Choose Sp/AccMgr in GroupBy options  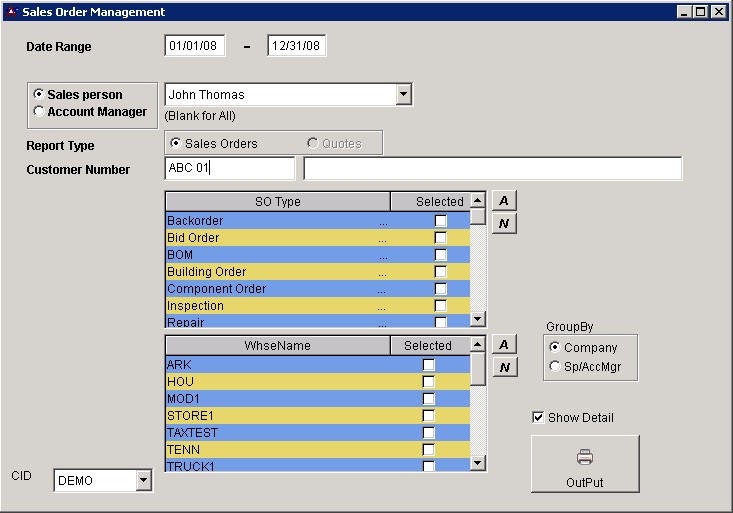555,367
